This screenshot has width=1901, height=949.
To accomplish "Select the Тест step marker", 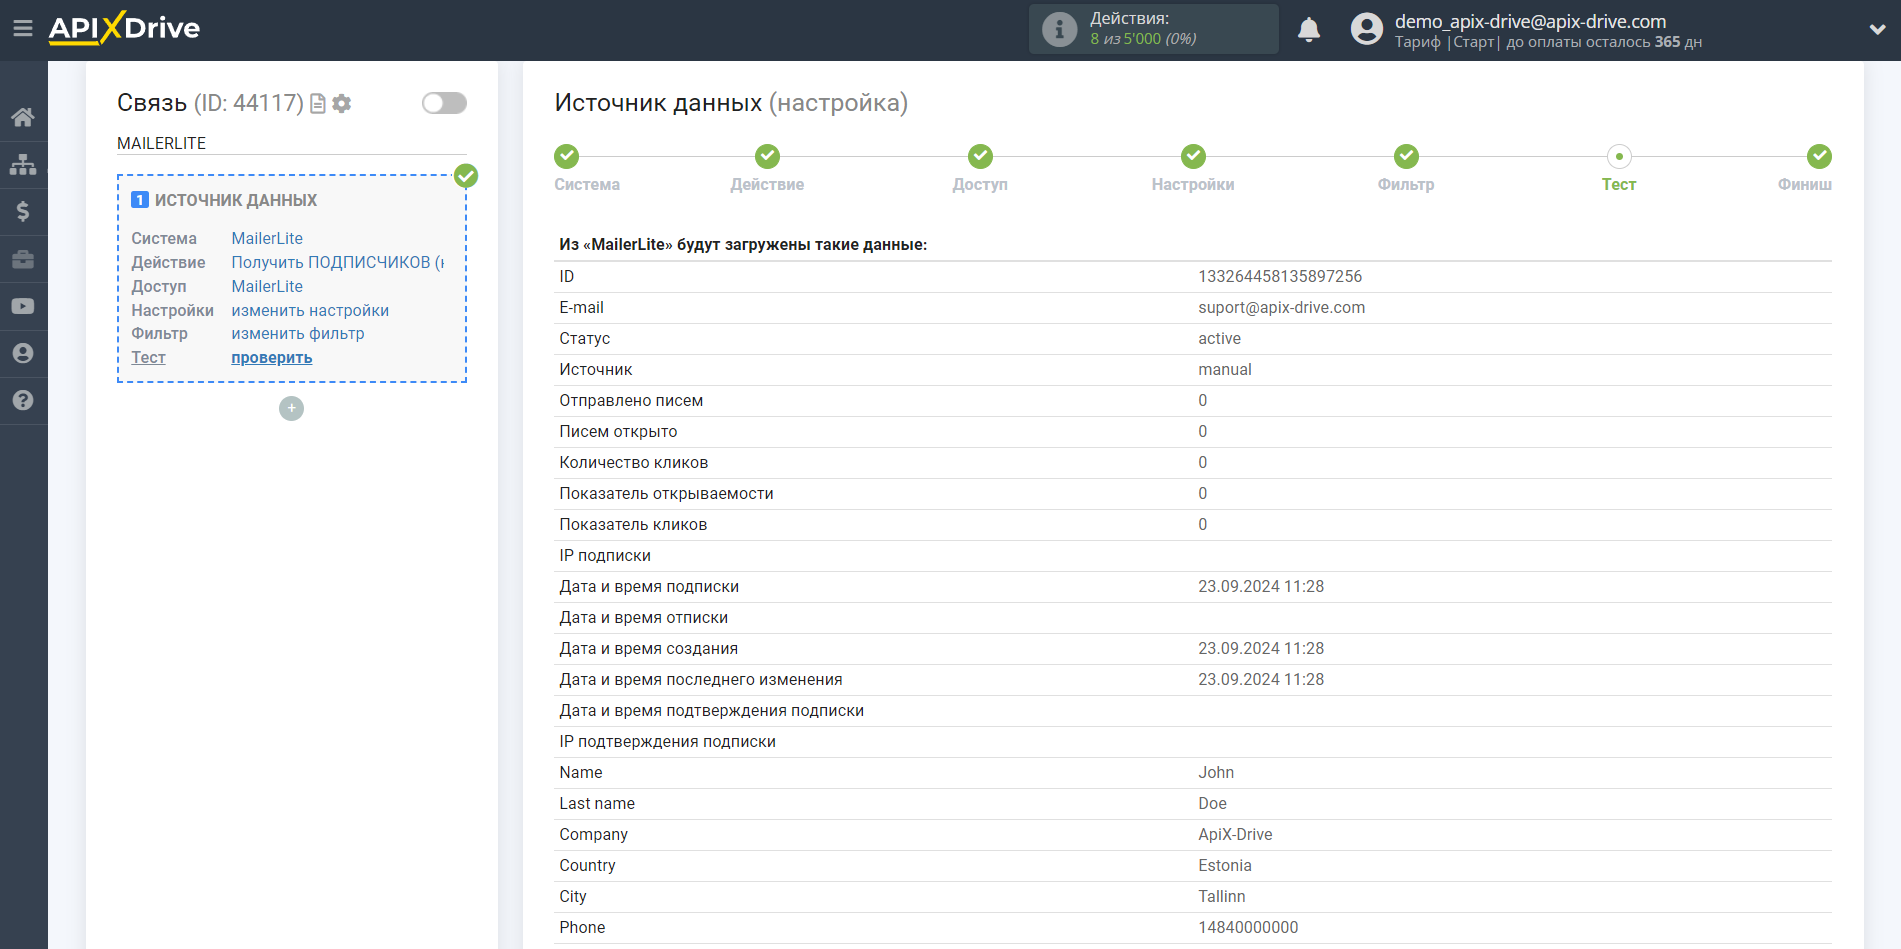I will [x=1619, y=156].
